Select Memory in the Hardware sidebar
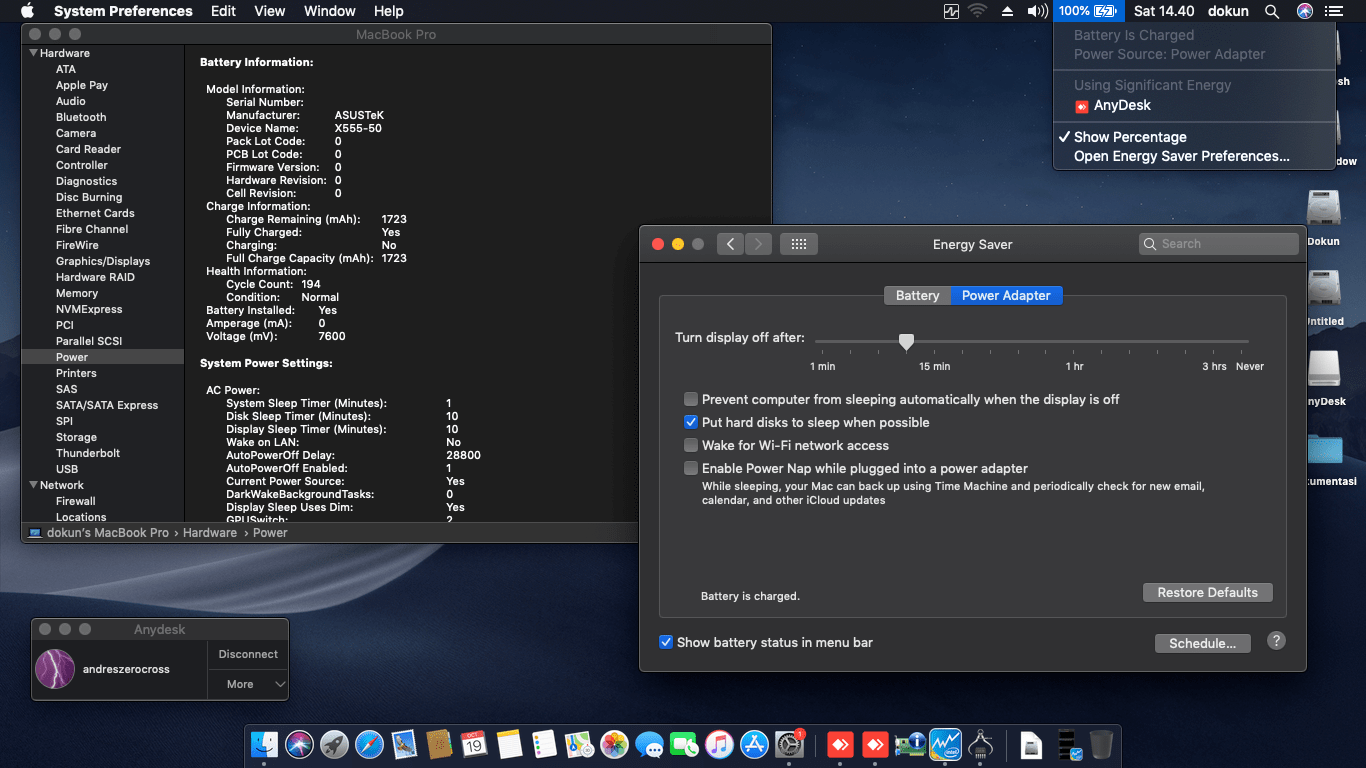Viewport: 1366px width, 768px height. tap(77, 293)
